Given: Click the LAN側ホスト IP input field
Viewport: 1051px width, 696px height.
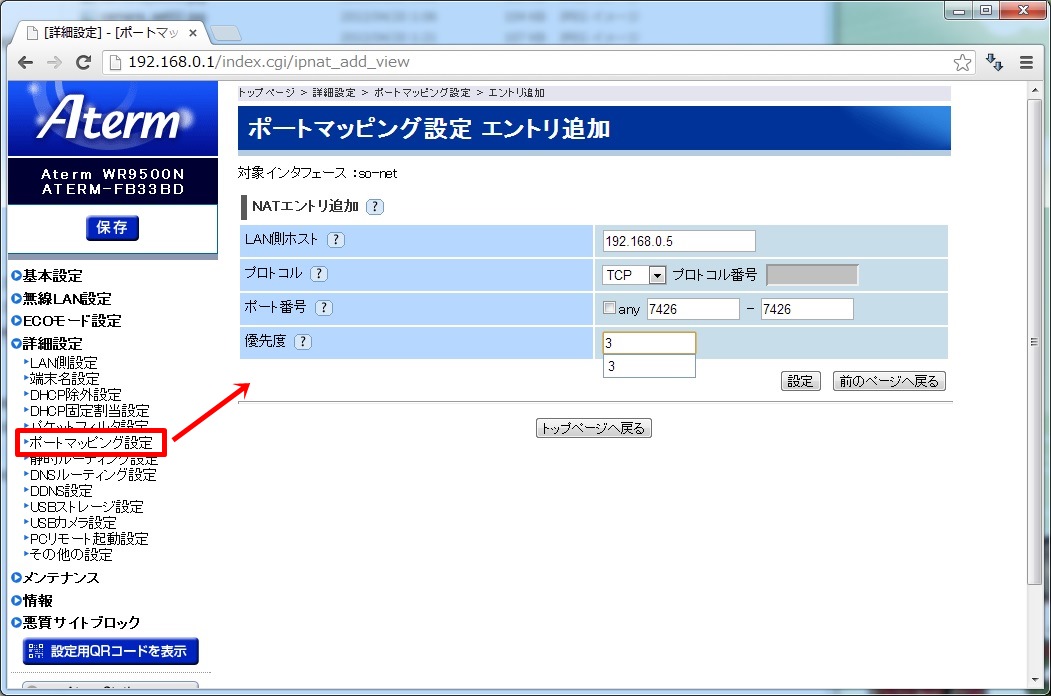Looking at the screenshot, I should pyautogui.click(x=679, y=241).
